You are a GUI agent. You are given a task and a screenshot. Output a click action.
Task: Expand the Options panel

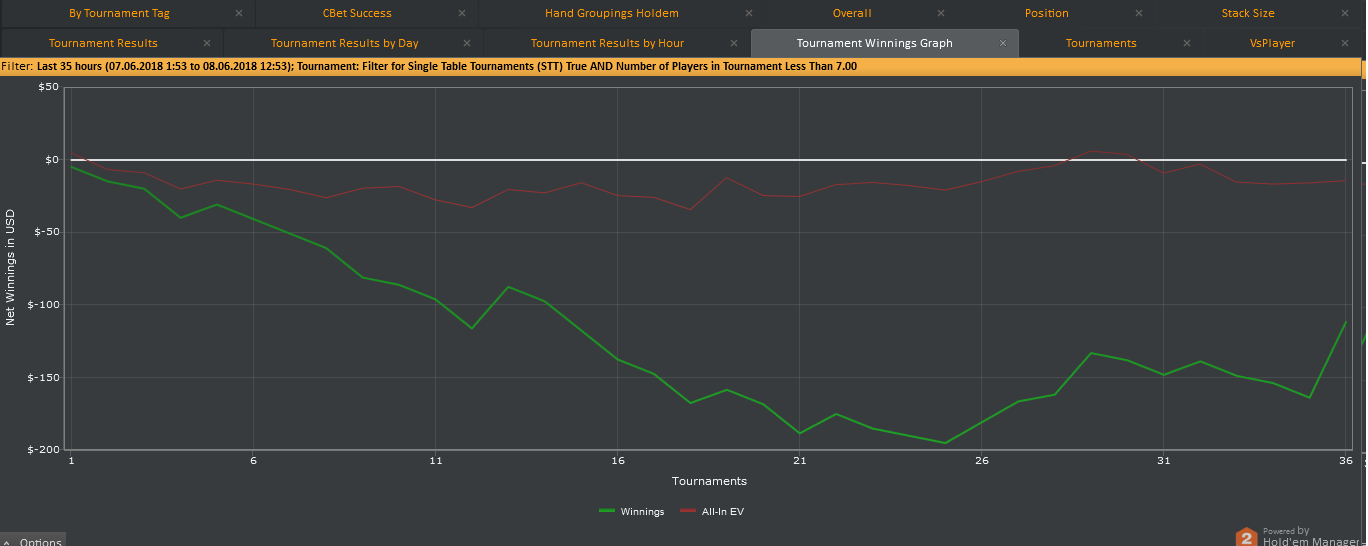click(x=33, y=541)
